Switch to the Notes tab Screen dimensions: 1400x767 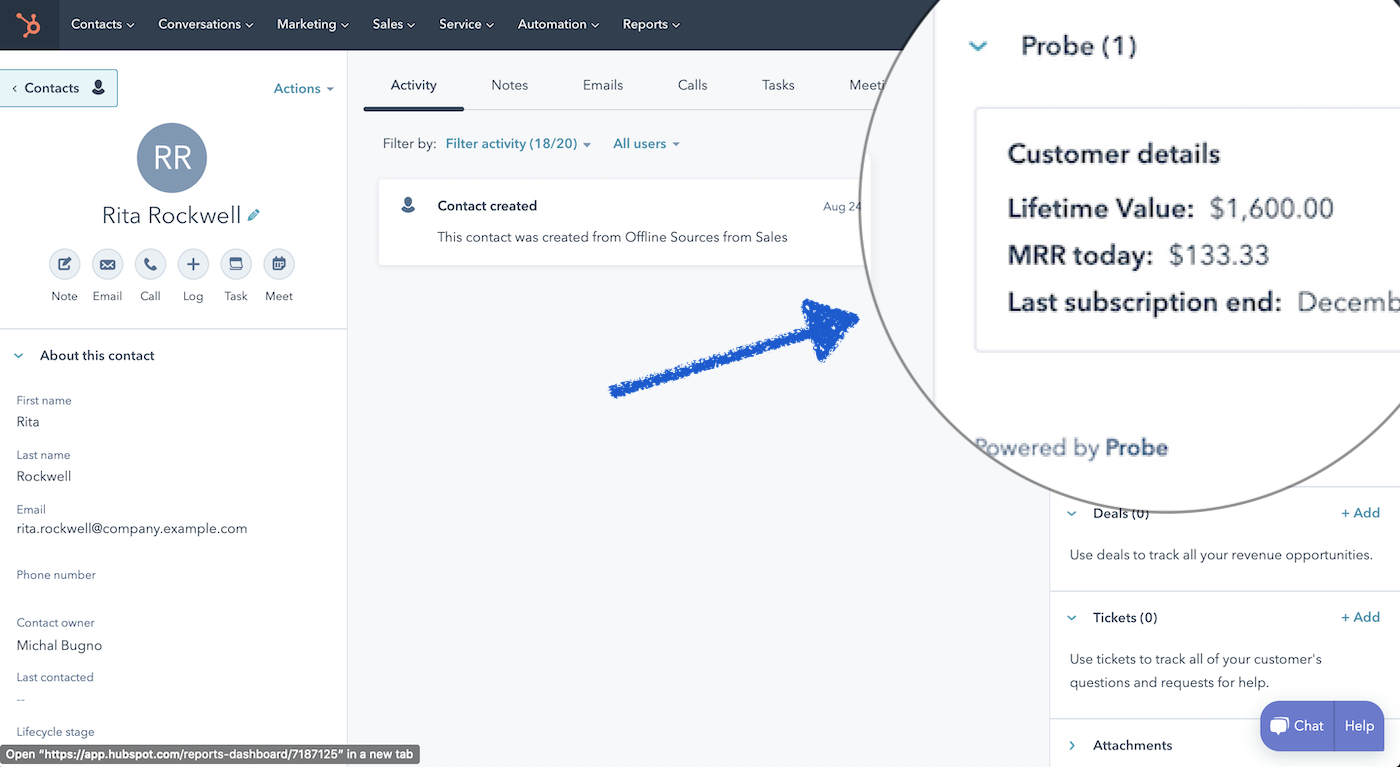510,85
